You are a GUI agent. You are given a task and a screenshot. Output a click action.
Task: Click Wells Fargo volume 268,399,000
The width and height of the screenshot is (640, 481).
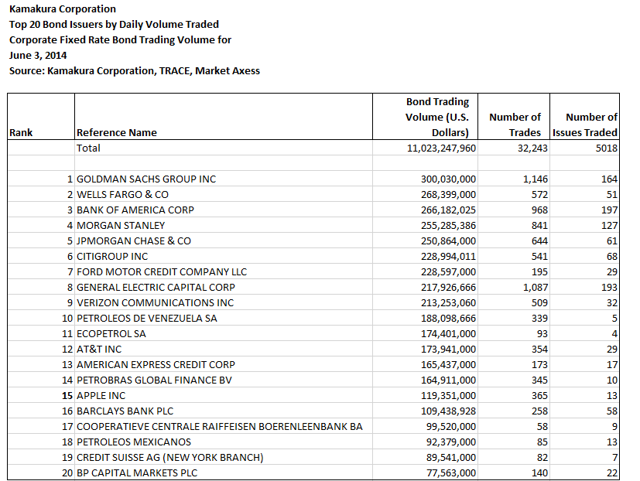point(449,195)
